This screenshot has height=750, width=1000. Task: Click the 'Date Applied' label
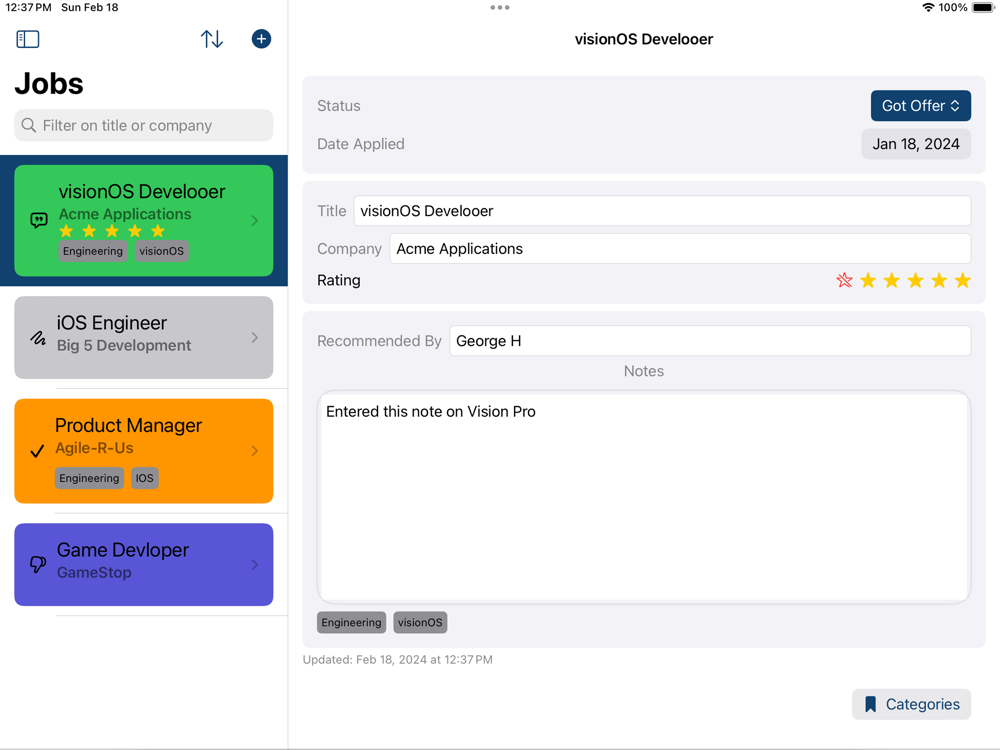(x=361, y=144)
